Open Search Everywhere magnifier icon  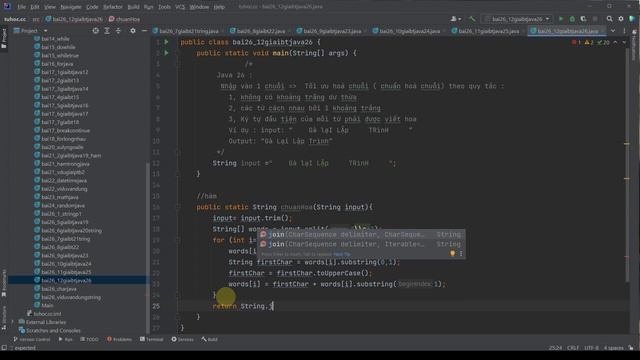point(609,19)
